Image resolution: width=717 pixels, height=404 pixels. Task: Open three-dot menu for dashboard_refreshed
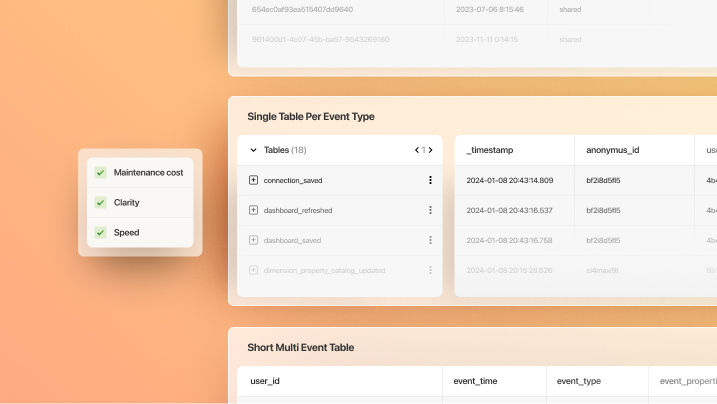pyautogui.click(x=430, y=210)
